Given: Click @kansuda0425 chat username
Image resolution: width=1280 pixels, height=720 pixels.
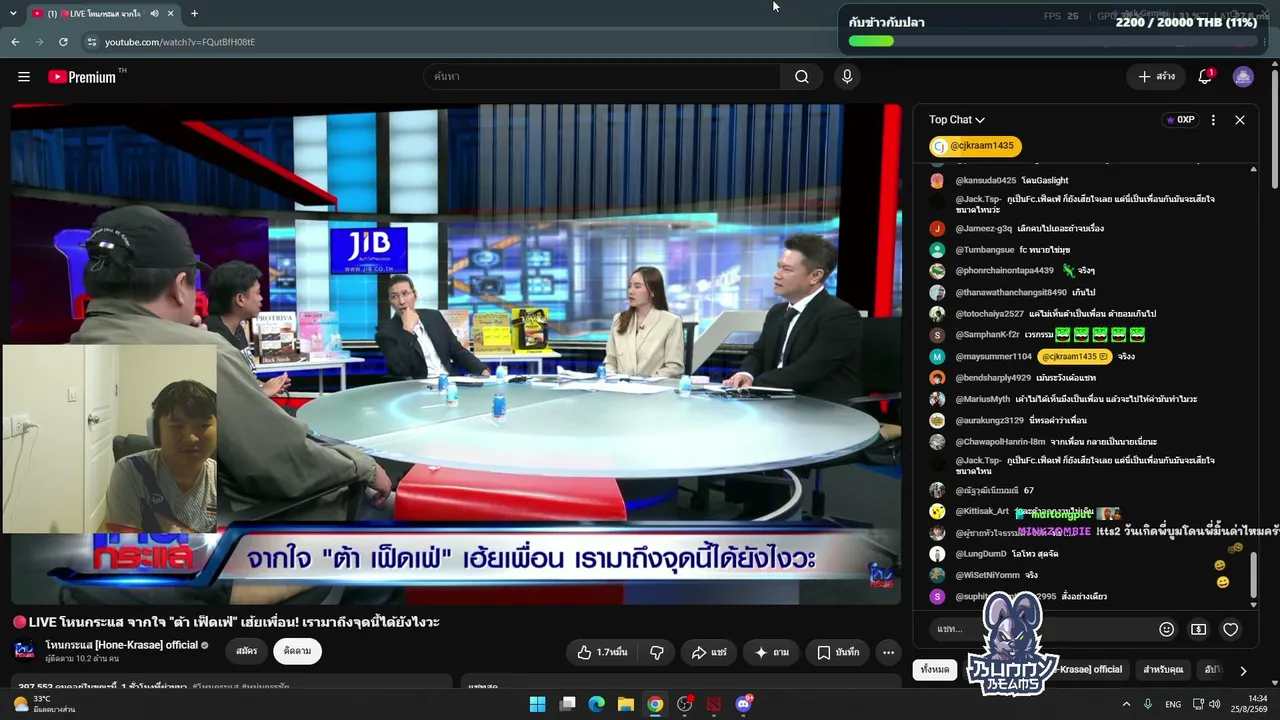Looking at the screenshot, I should (985, 181).
